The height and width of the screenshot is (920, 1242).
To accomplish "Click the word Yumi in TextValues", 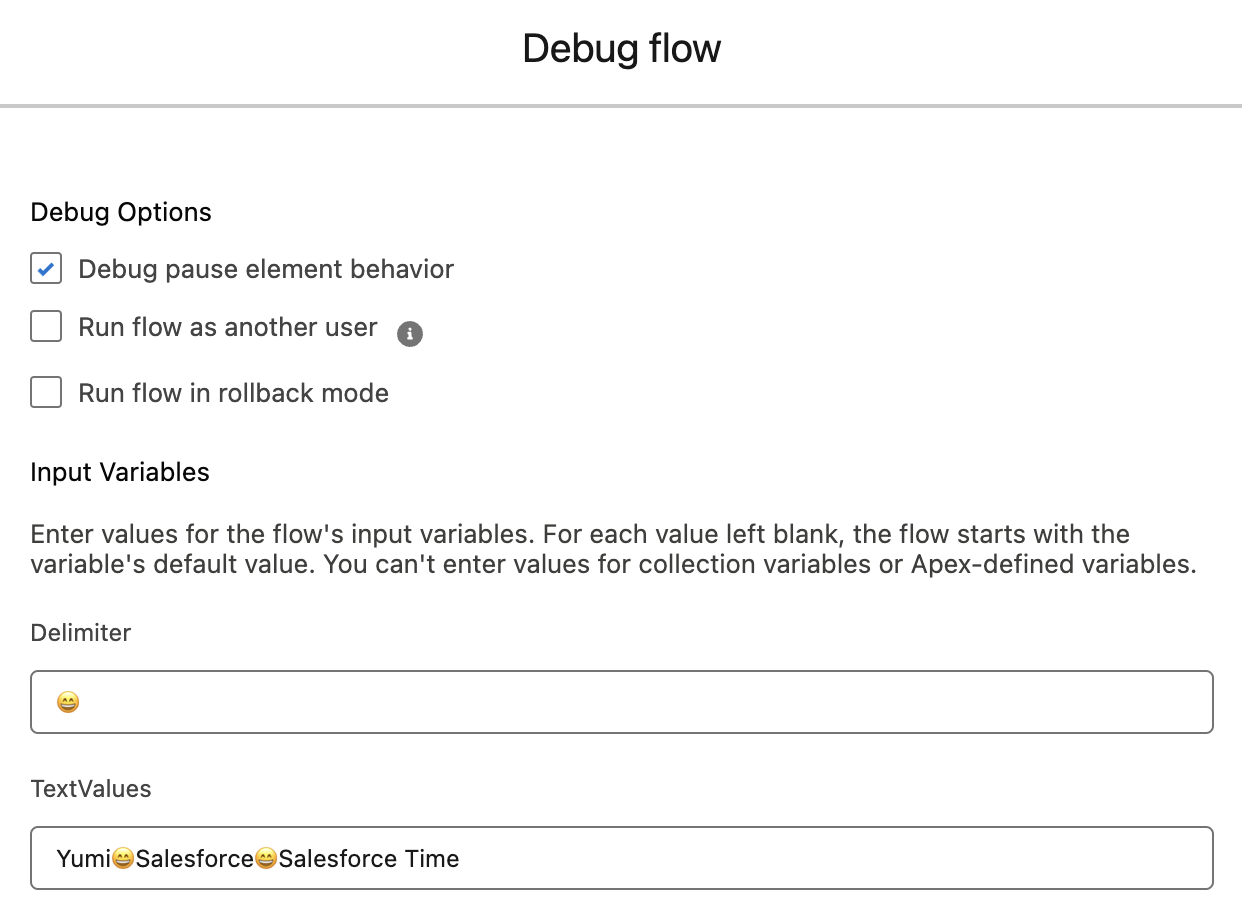I will point(85,858).
